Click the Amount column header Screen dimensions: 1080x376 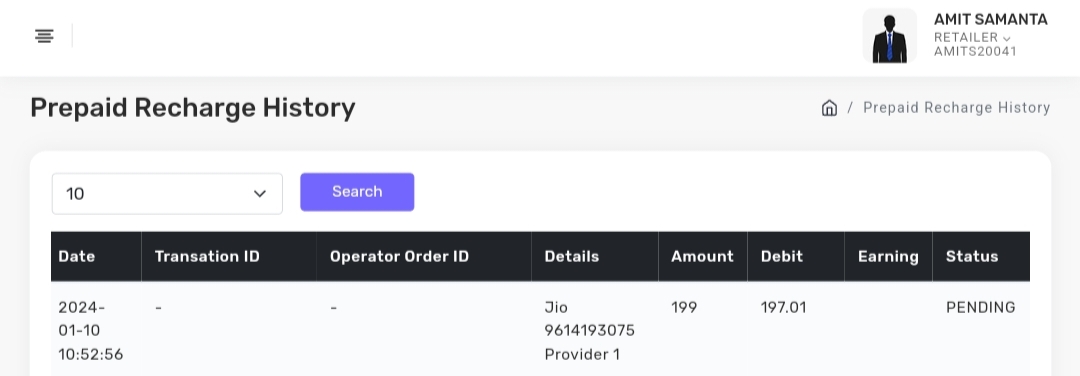703,256
